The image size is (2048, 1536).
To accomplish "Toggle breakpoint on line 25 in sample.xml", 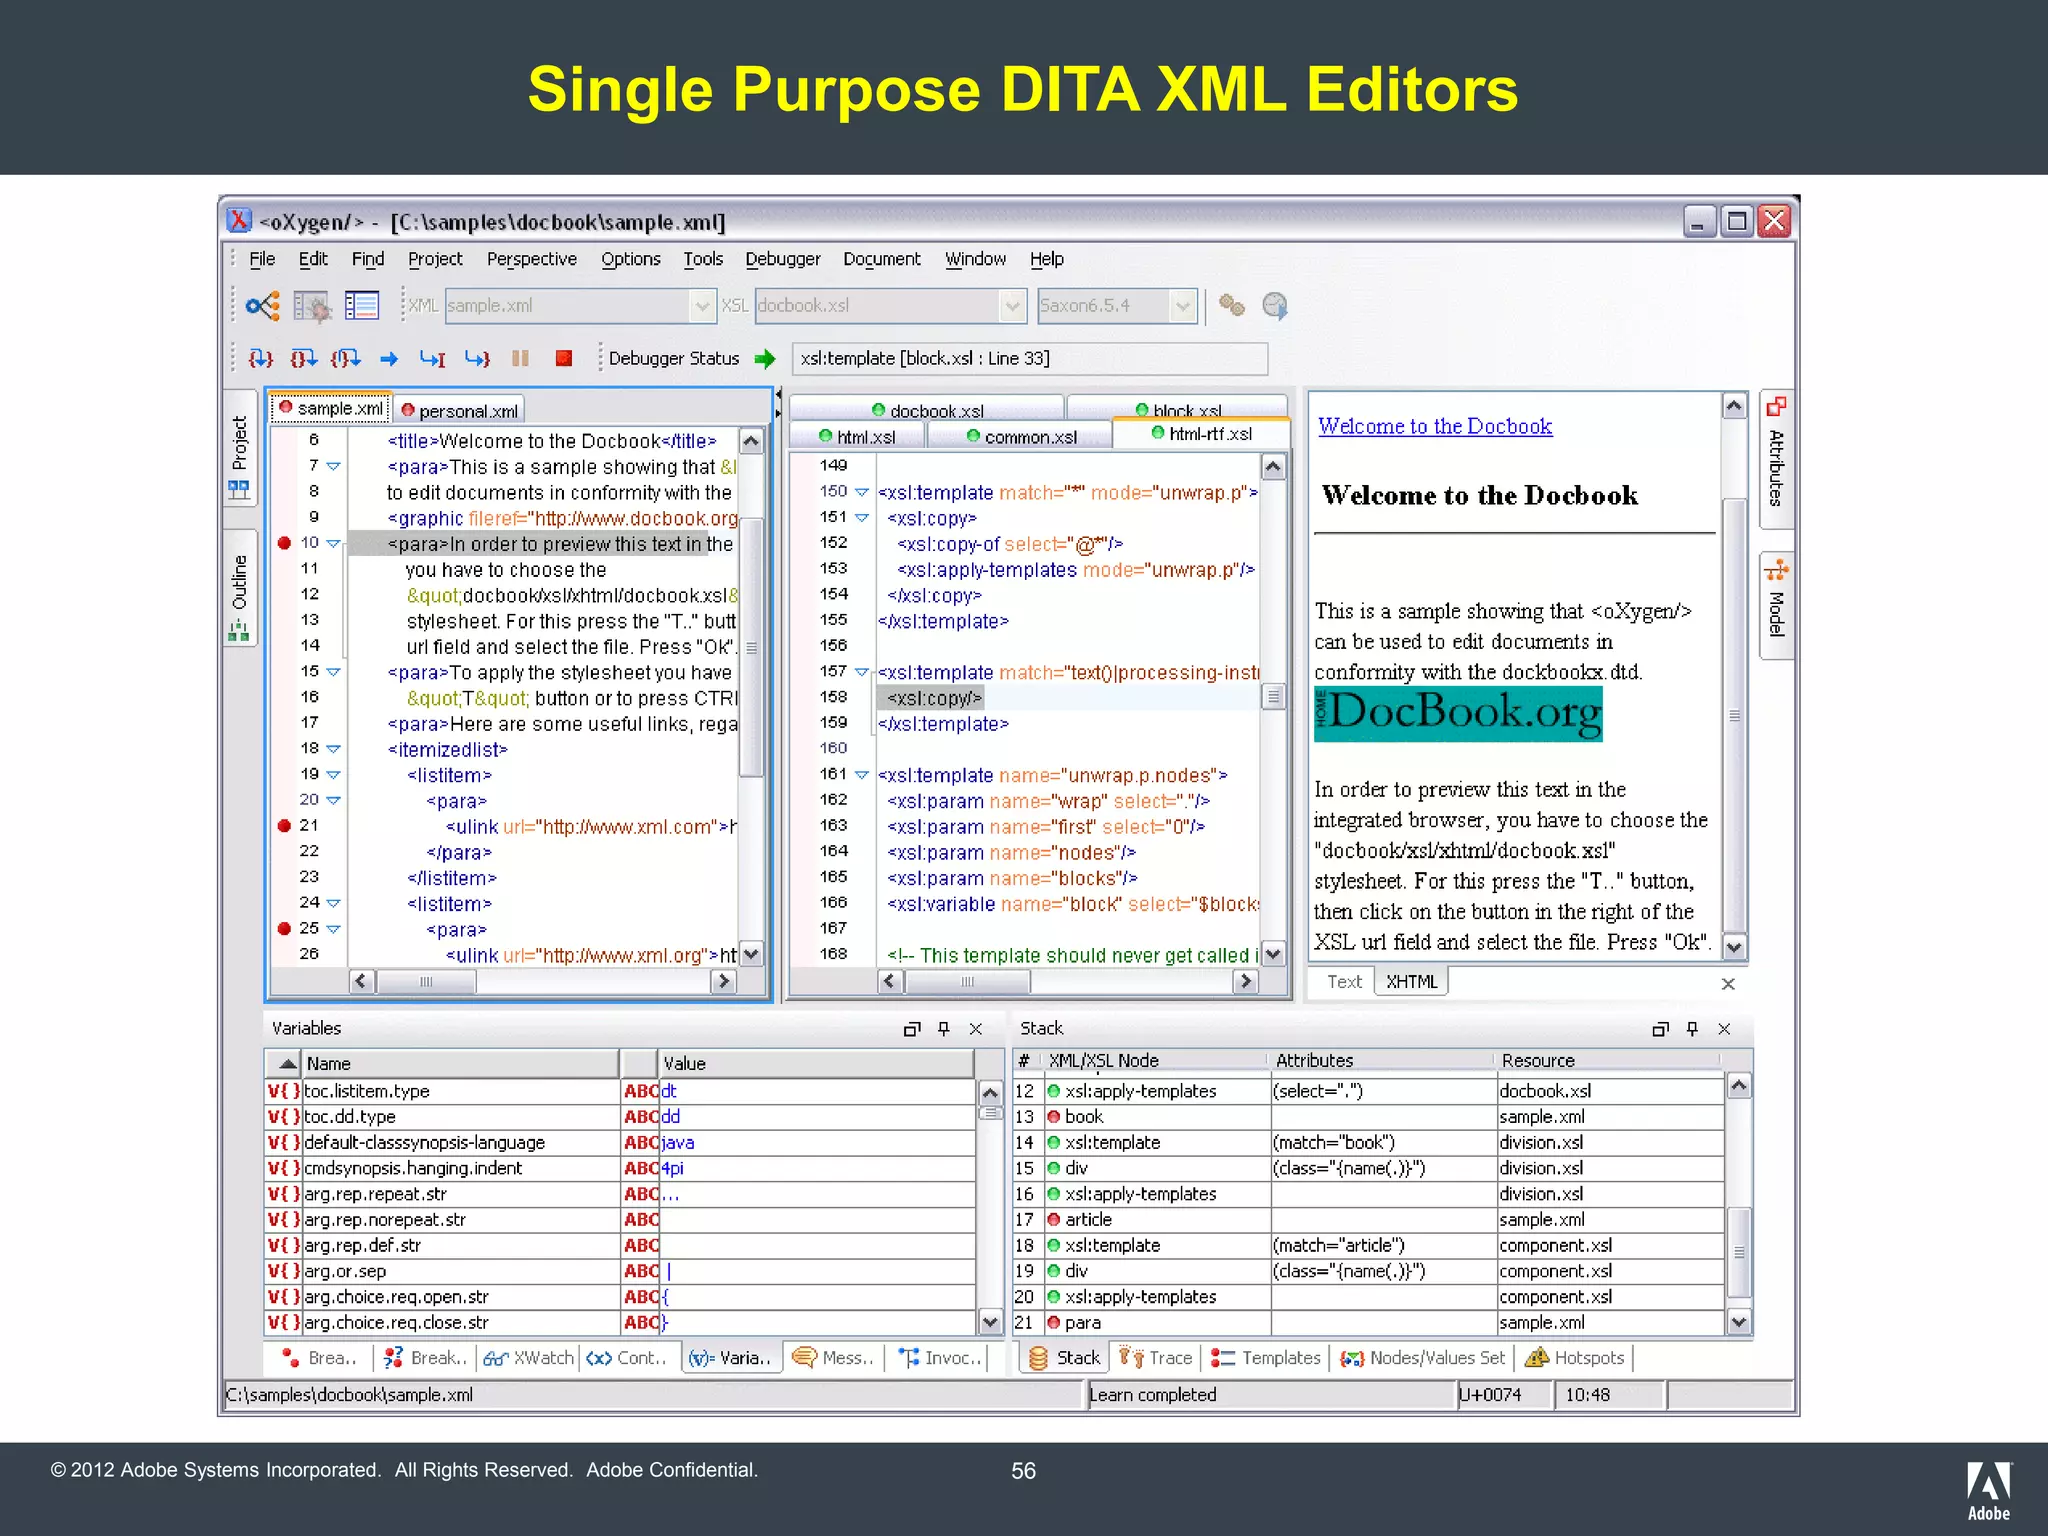I will pyautogui.click(x=284, y=928).
